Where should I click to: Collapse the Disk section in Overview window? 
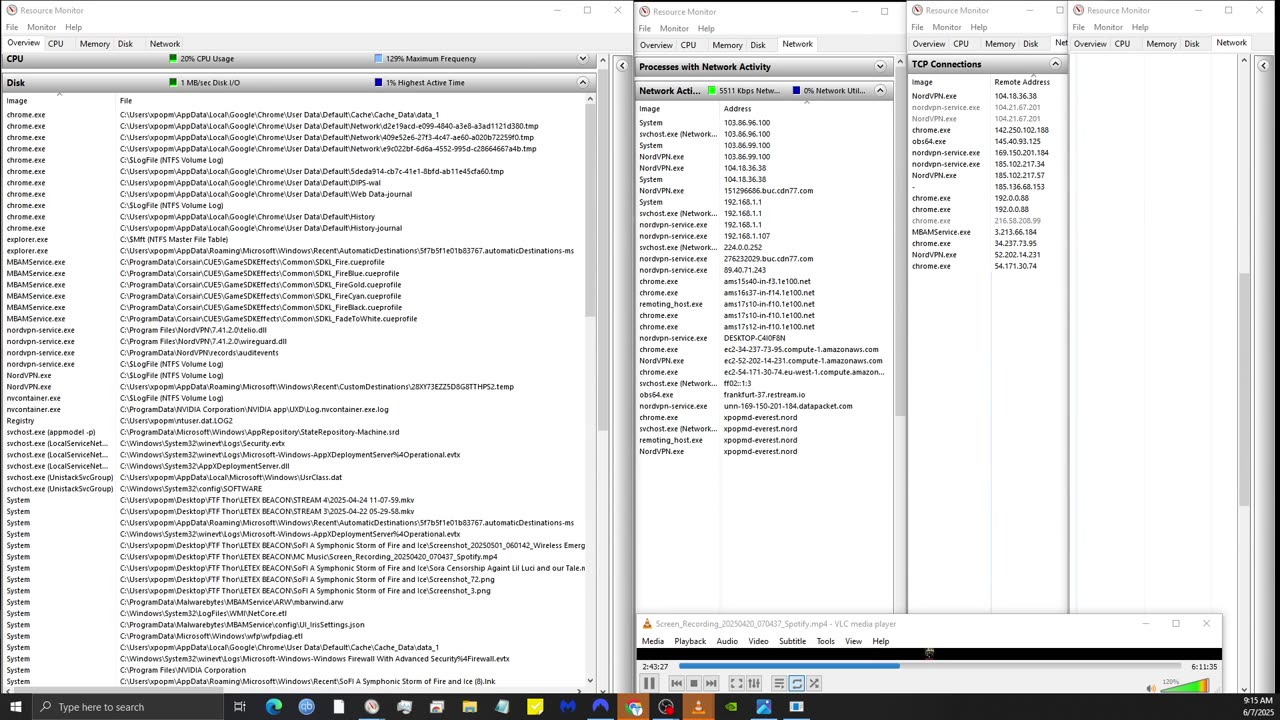583,83
